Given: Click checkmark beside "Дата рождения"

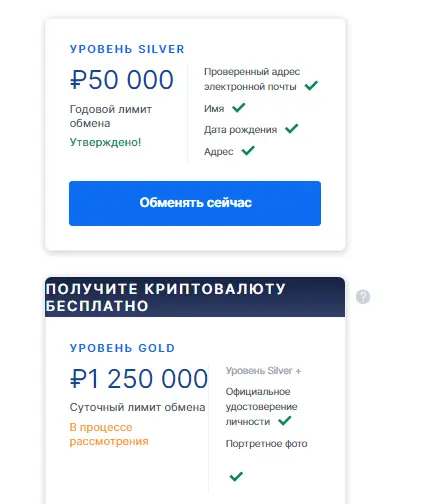Looking at the screenshot, I should (x=292, y=129).
